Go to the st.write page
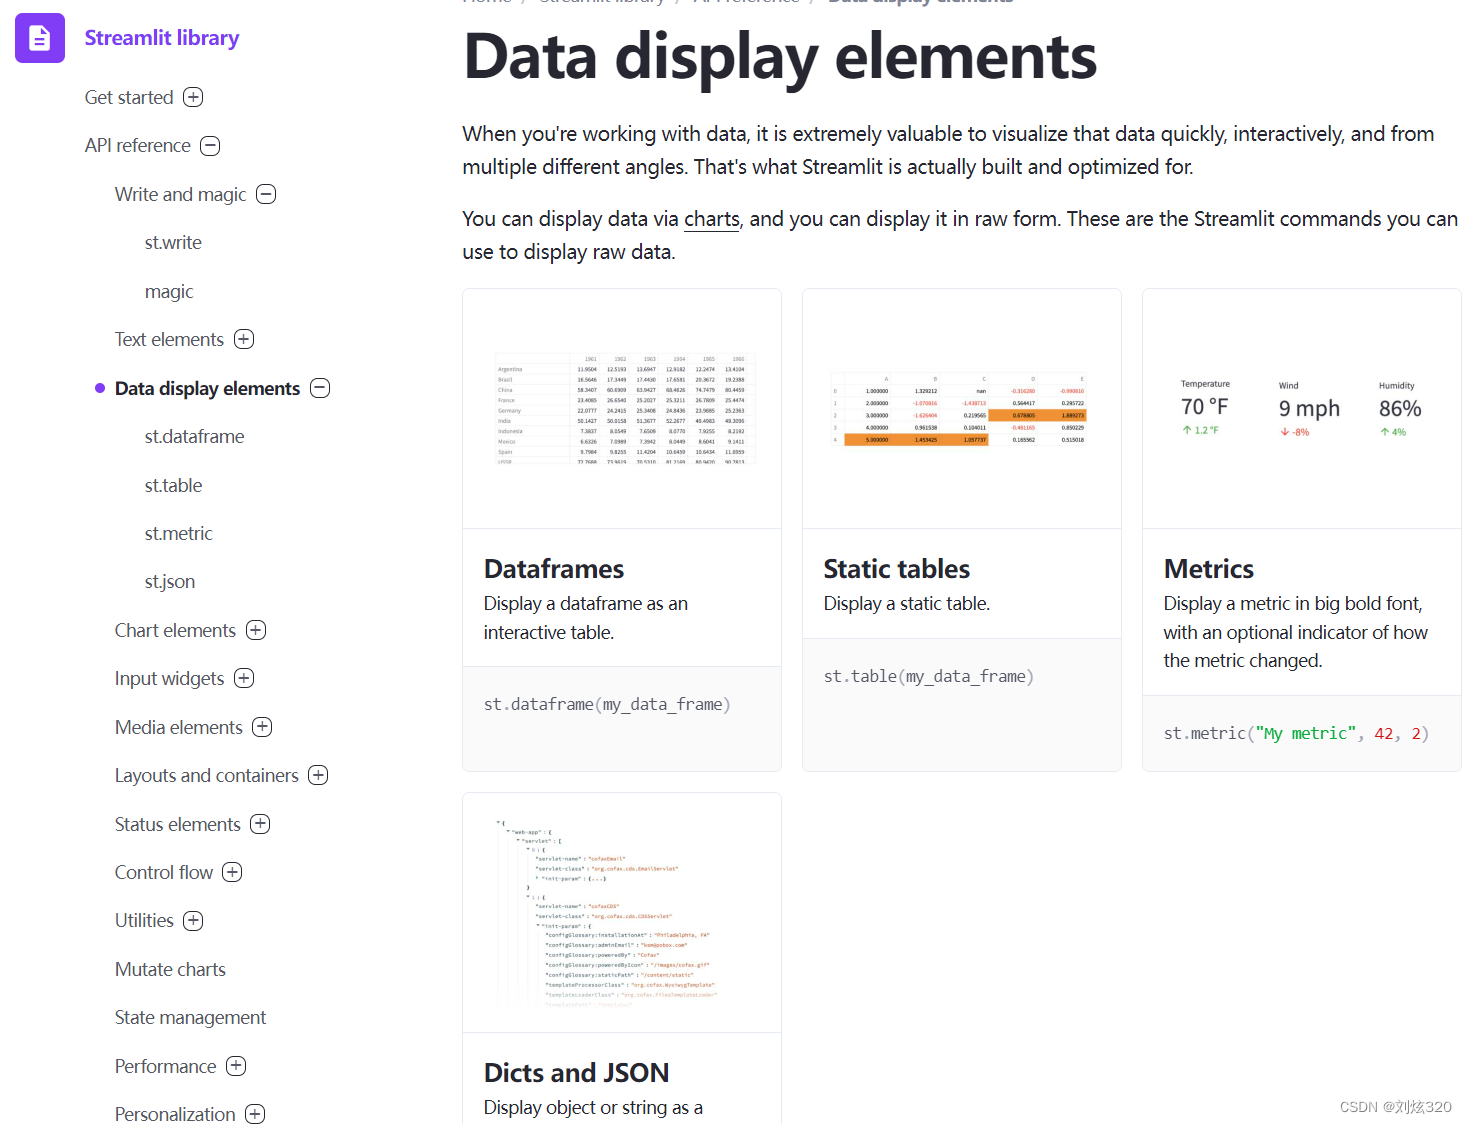1467x1124 pixels. tap(173, 243)
